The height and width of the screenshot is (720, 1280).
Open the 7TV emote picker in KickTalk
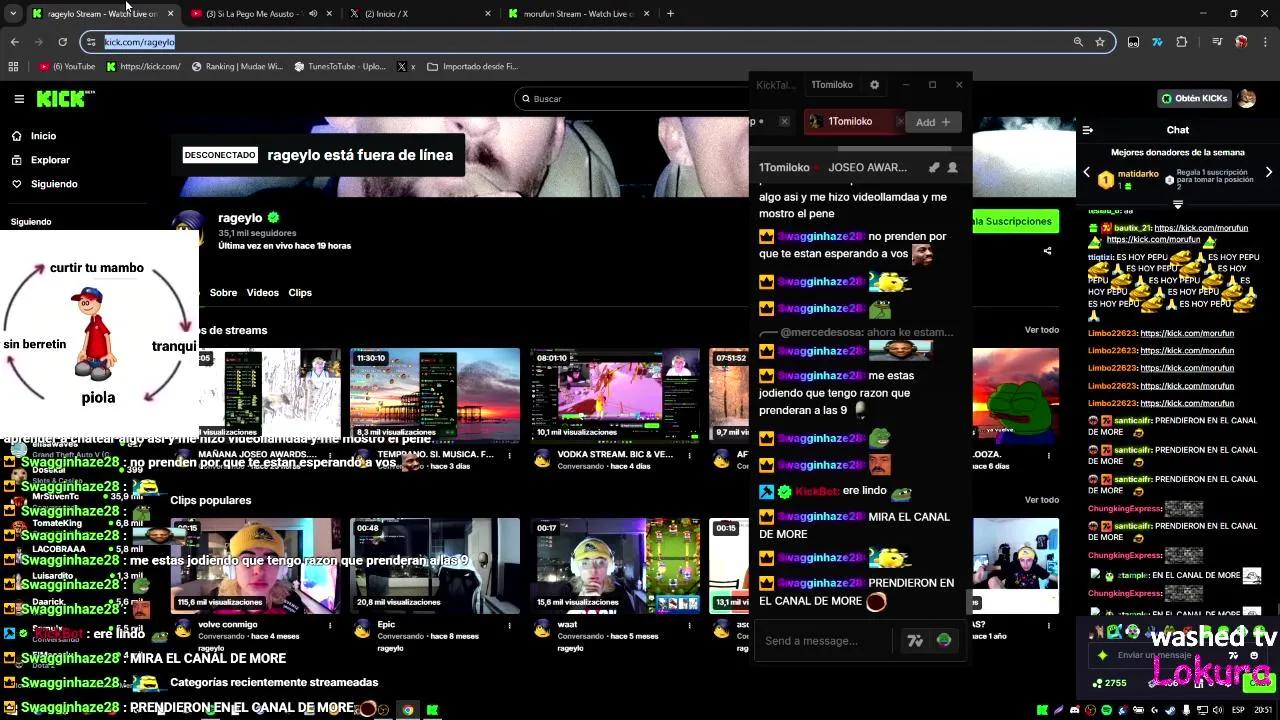tap(915, 641)
